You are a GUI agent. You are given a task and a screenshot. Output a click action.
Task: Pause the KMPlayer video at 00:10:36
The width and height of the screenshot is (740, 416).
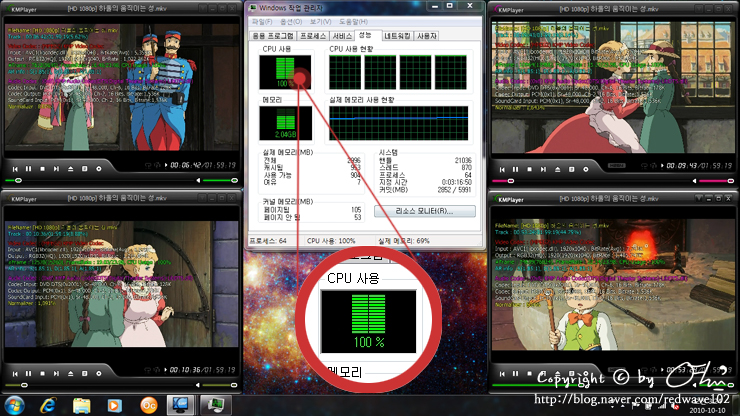coord(29,373)
